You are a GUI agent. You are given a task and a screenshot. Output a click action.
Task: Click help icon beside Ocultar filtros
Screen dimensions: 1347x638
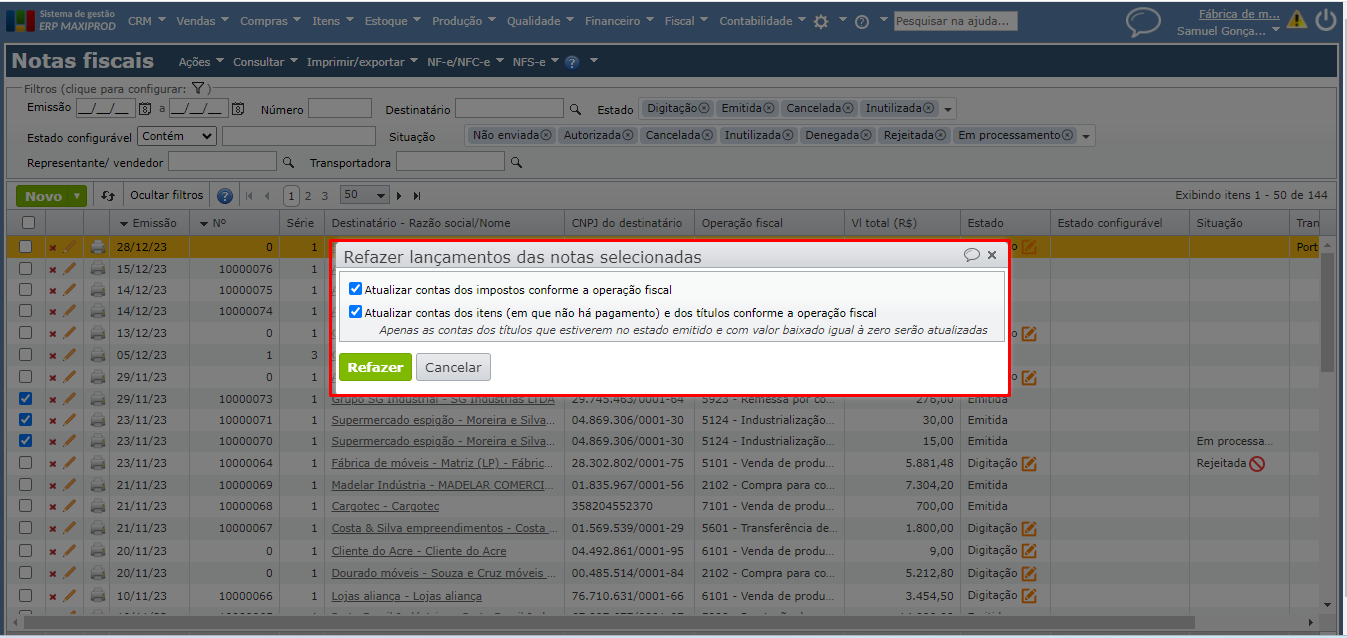[225, 196]
